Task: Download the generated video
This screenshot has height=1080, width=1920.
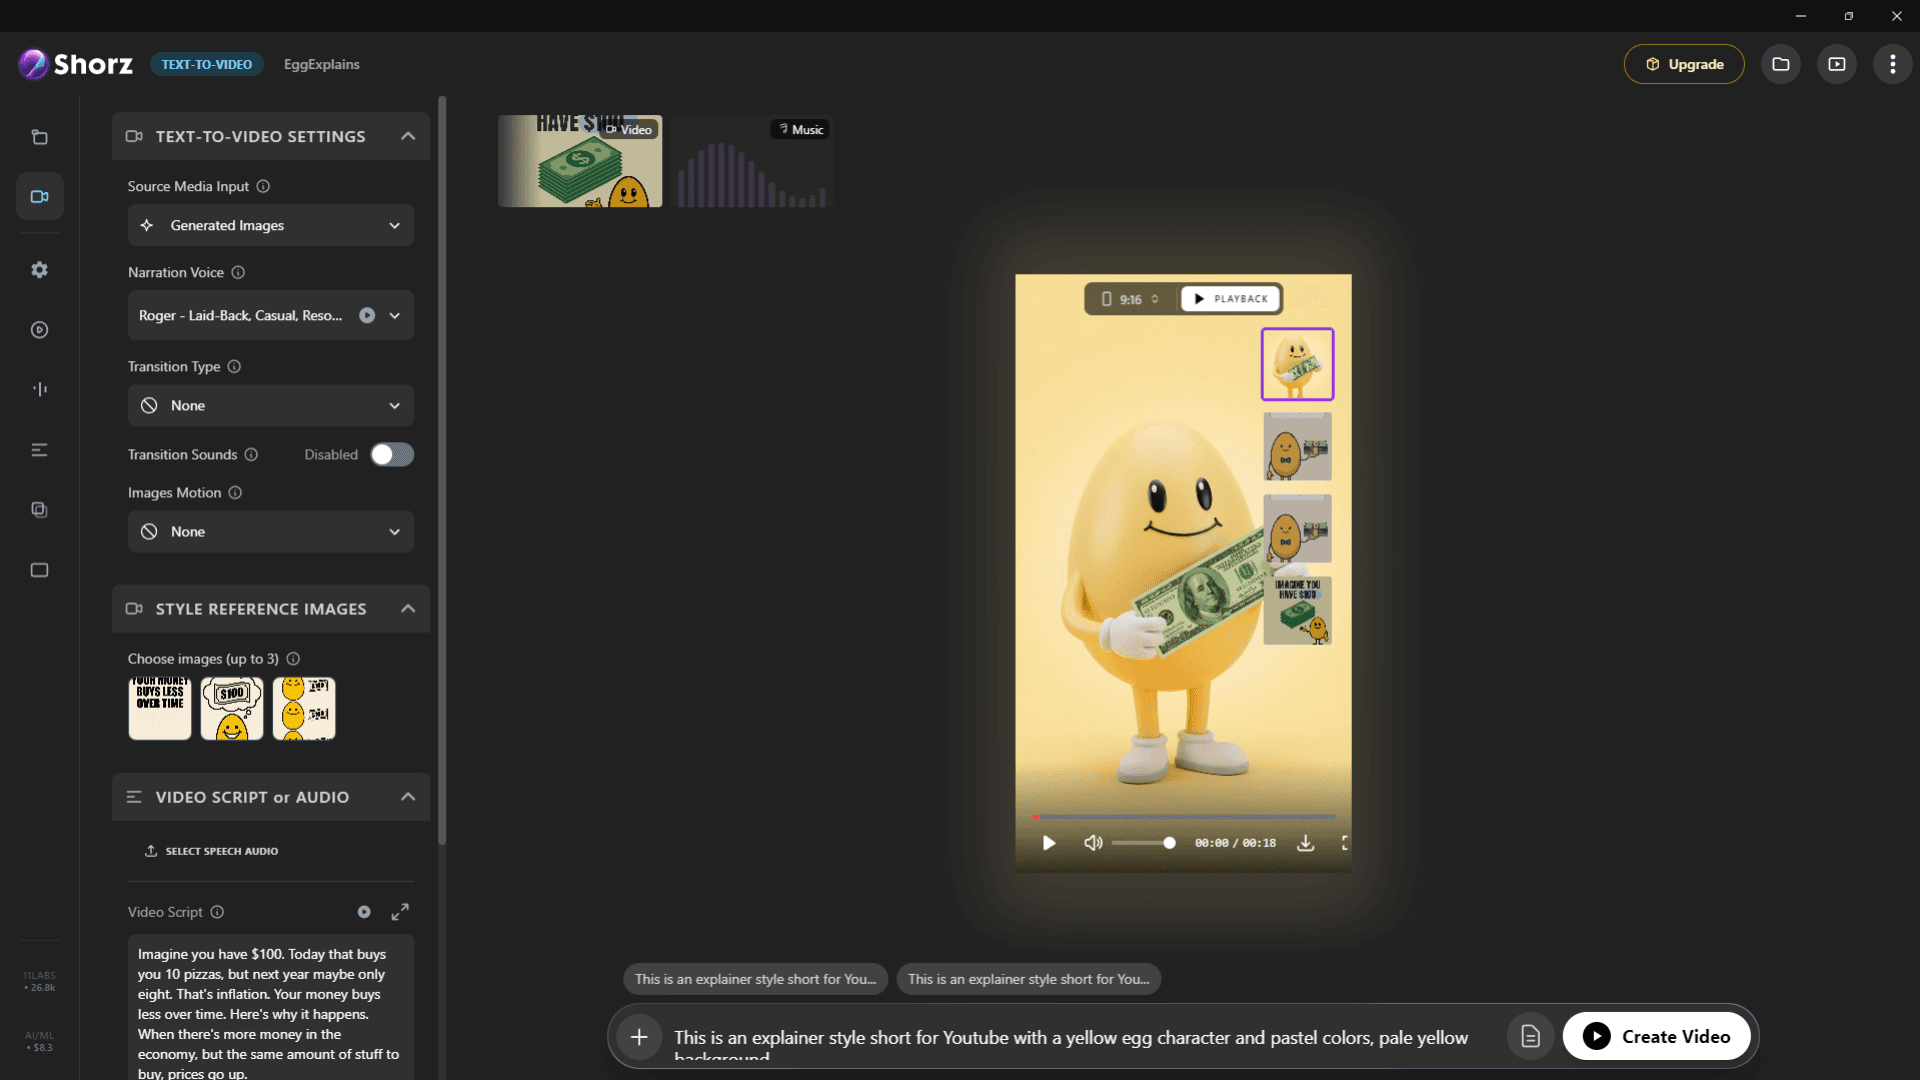Action: coord(1306,843)
